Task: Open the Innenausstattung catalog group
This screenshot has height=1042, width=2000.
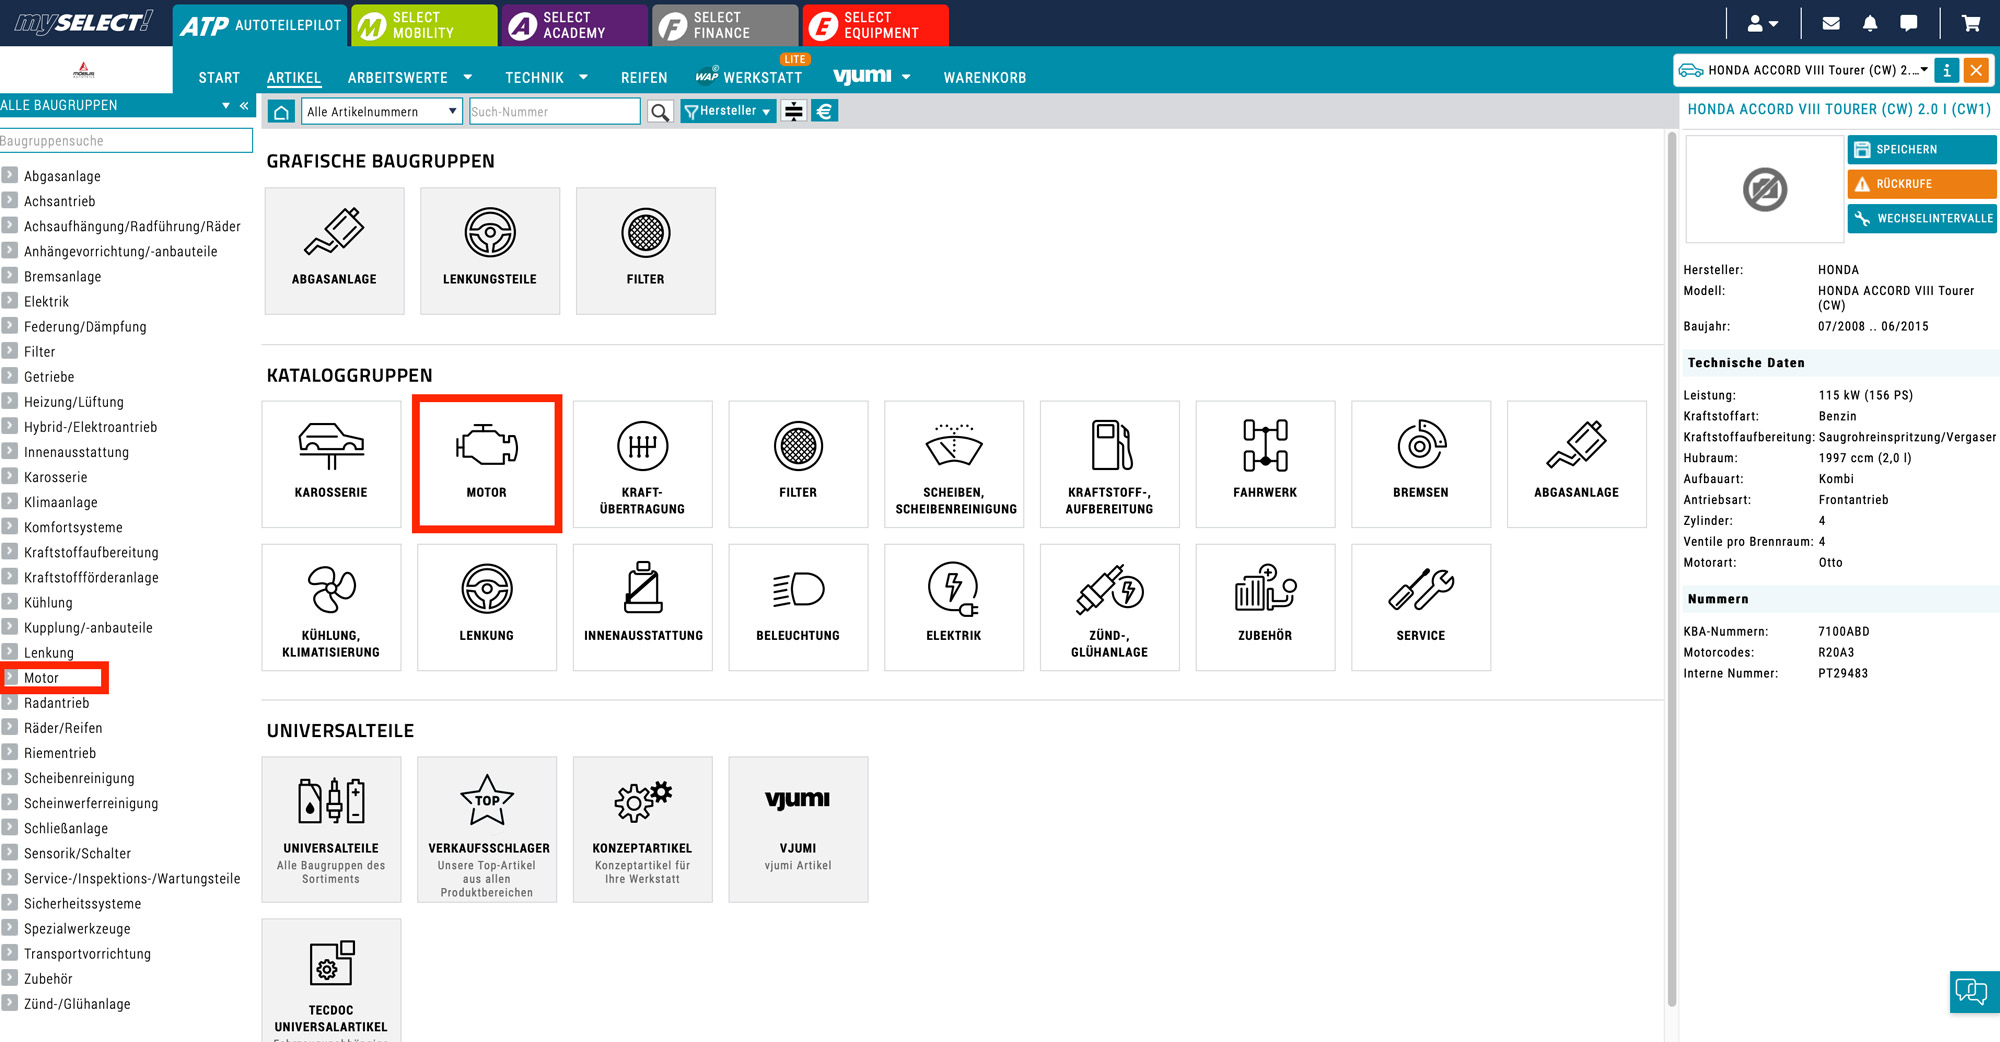Action: 643,607
